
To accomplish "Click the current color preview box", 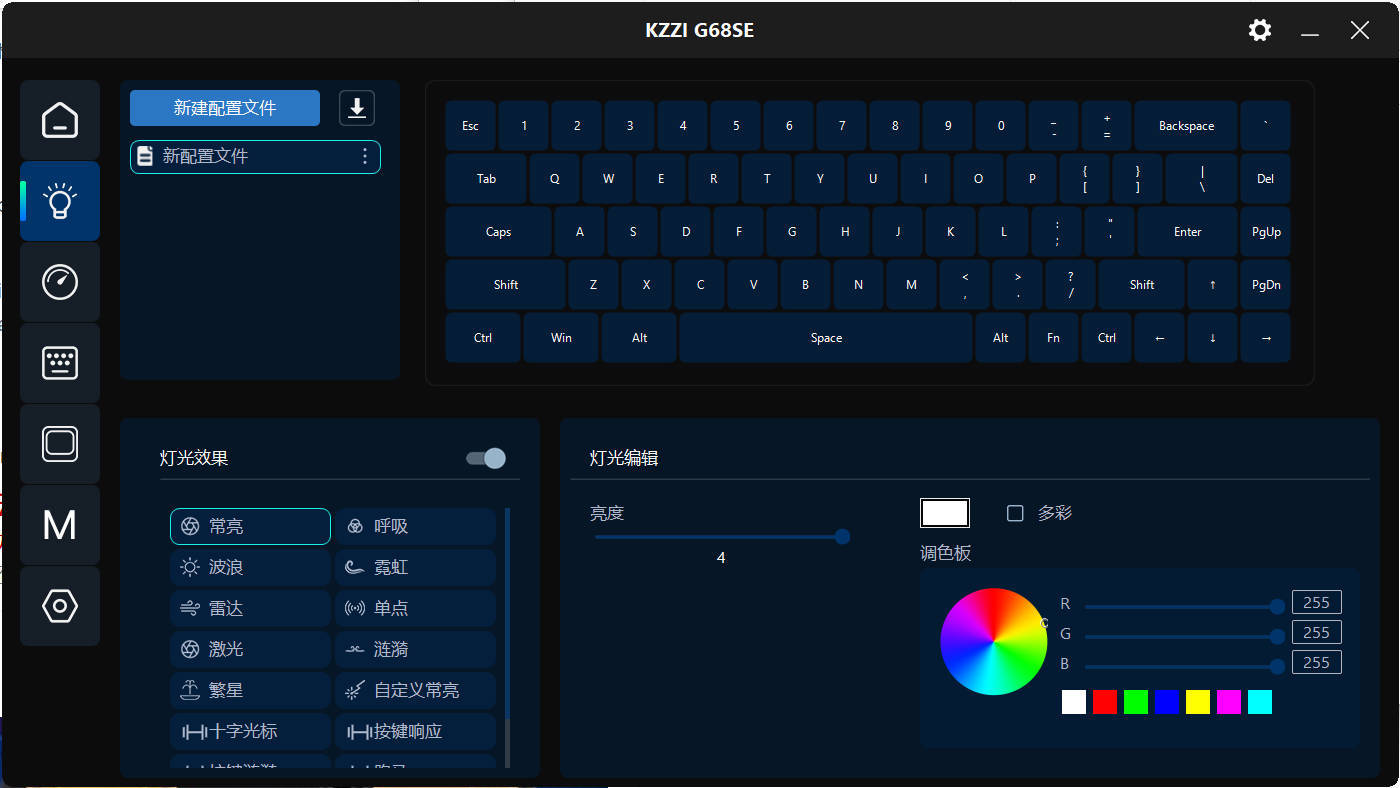I will (x=945, y=513).
